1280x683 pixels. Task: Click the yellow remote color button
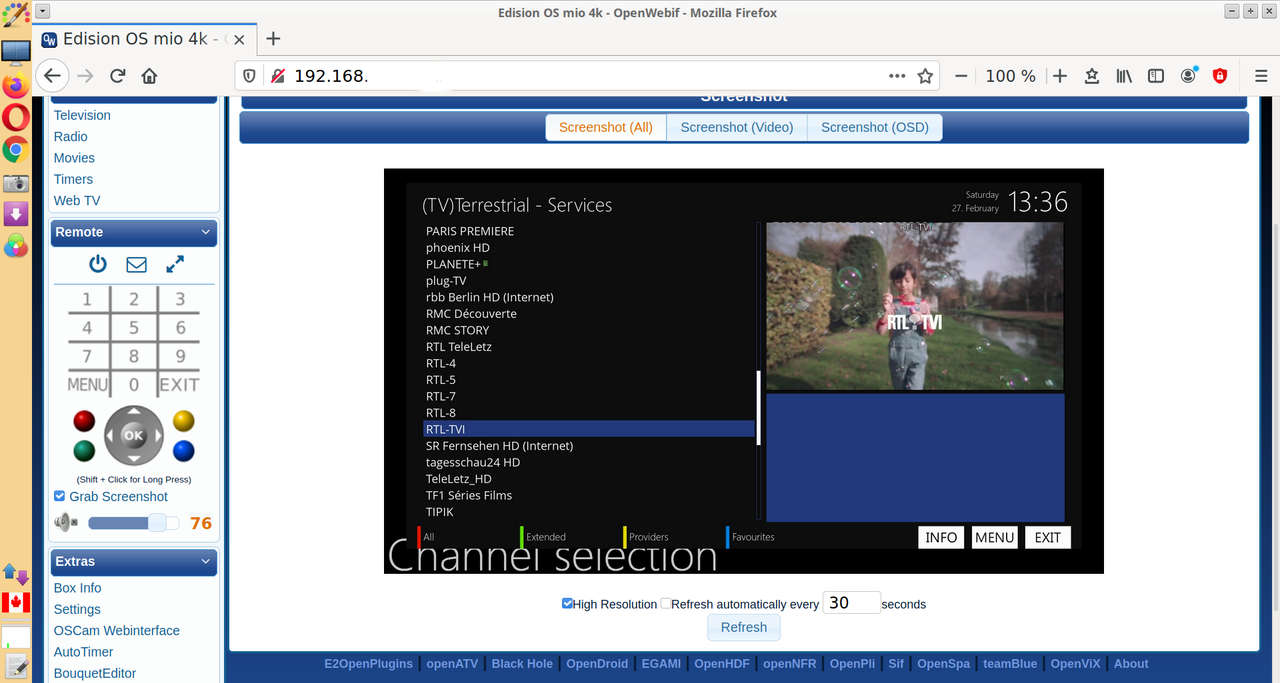[x=183, y=420]
